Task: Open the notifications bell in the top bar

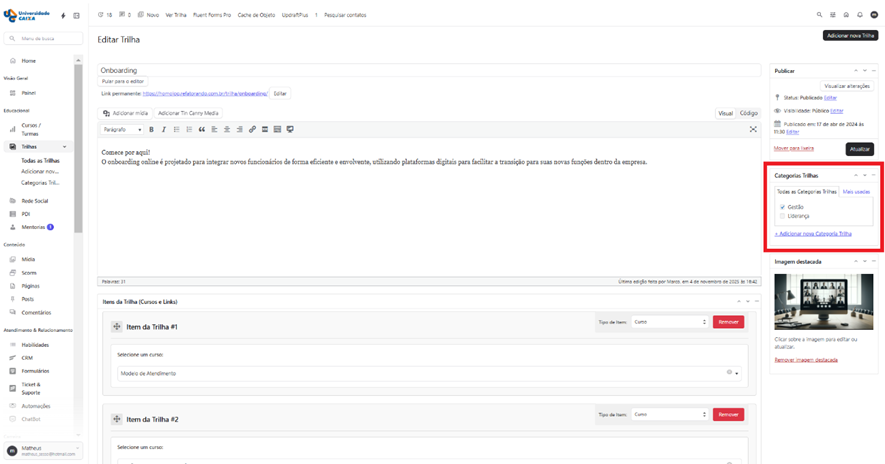Action: click(x=860, y=15)
